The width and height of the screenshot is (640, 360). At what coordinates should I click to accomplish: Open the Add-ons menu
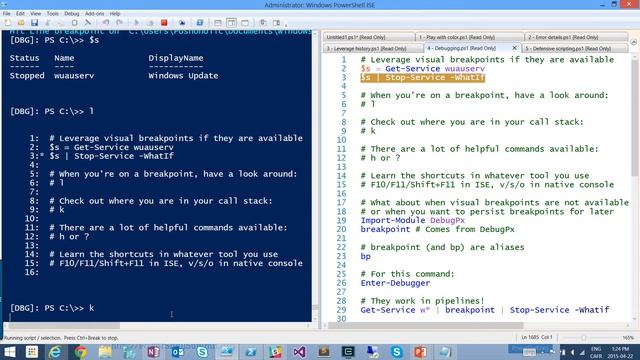pos(94,13)
